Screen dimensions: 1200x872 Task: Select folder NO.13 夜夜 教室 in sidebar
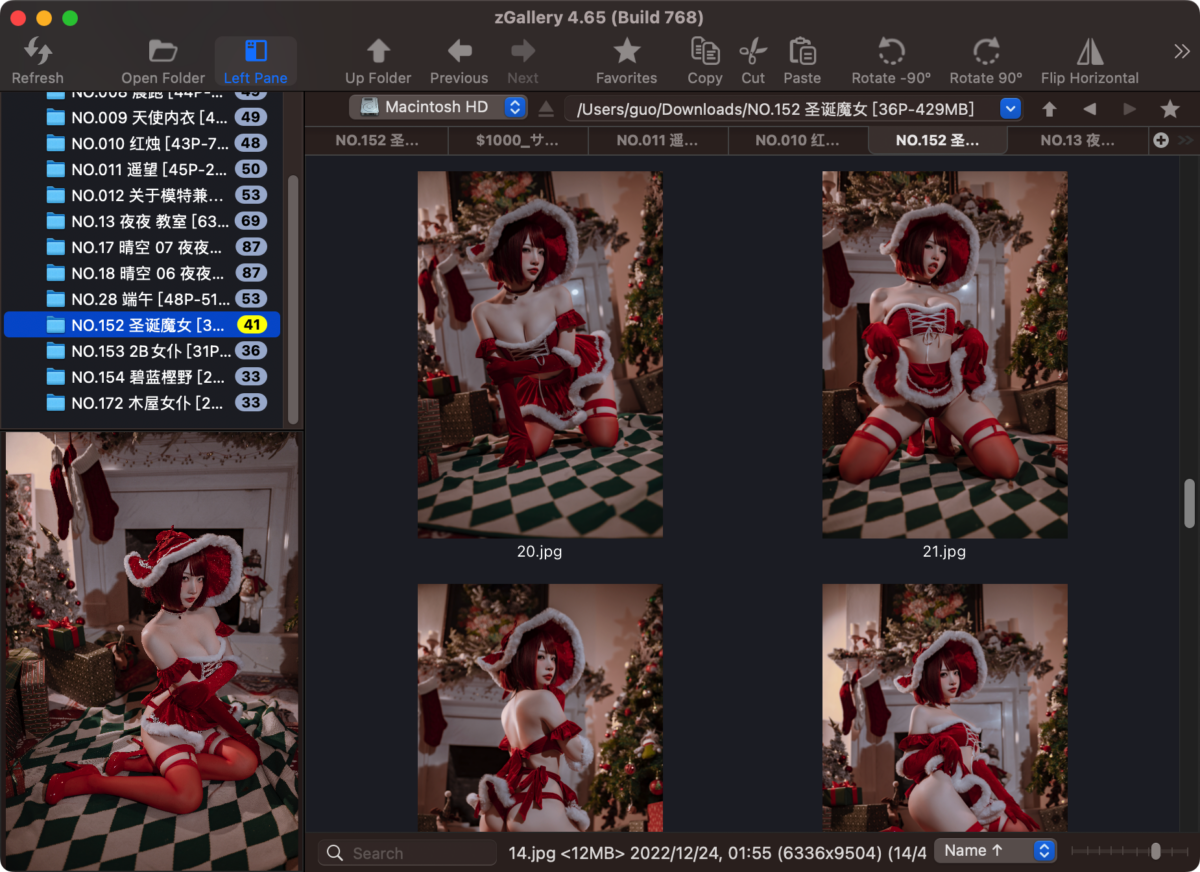coord(142,221)
